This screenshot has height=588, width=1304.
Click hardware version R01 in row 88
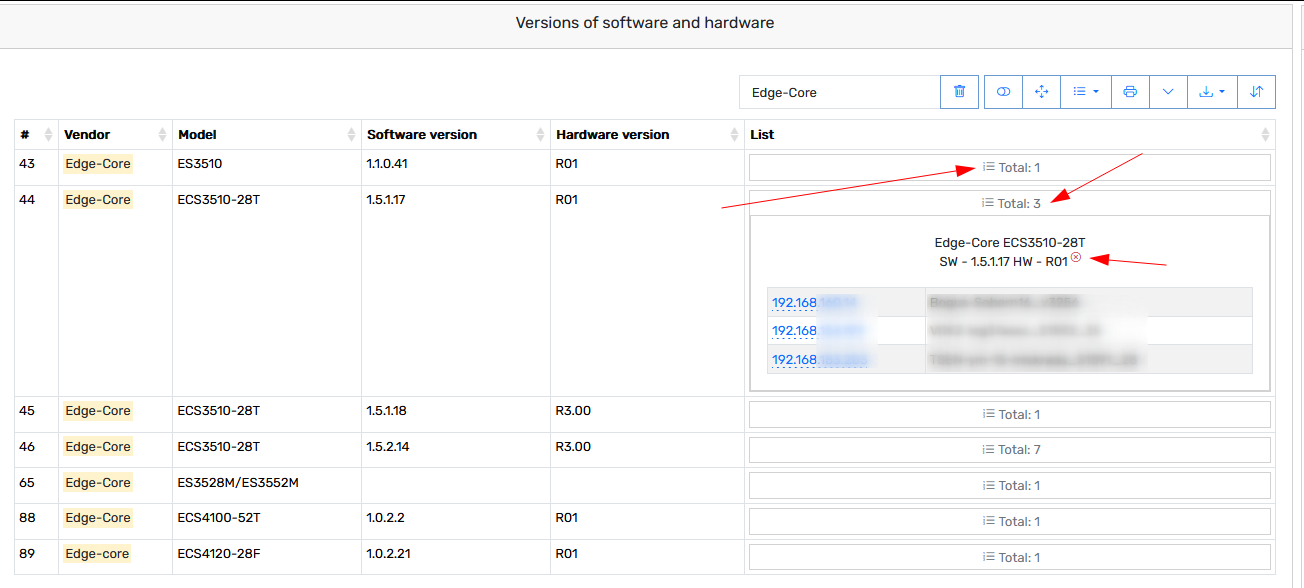click(567, 518)
